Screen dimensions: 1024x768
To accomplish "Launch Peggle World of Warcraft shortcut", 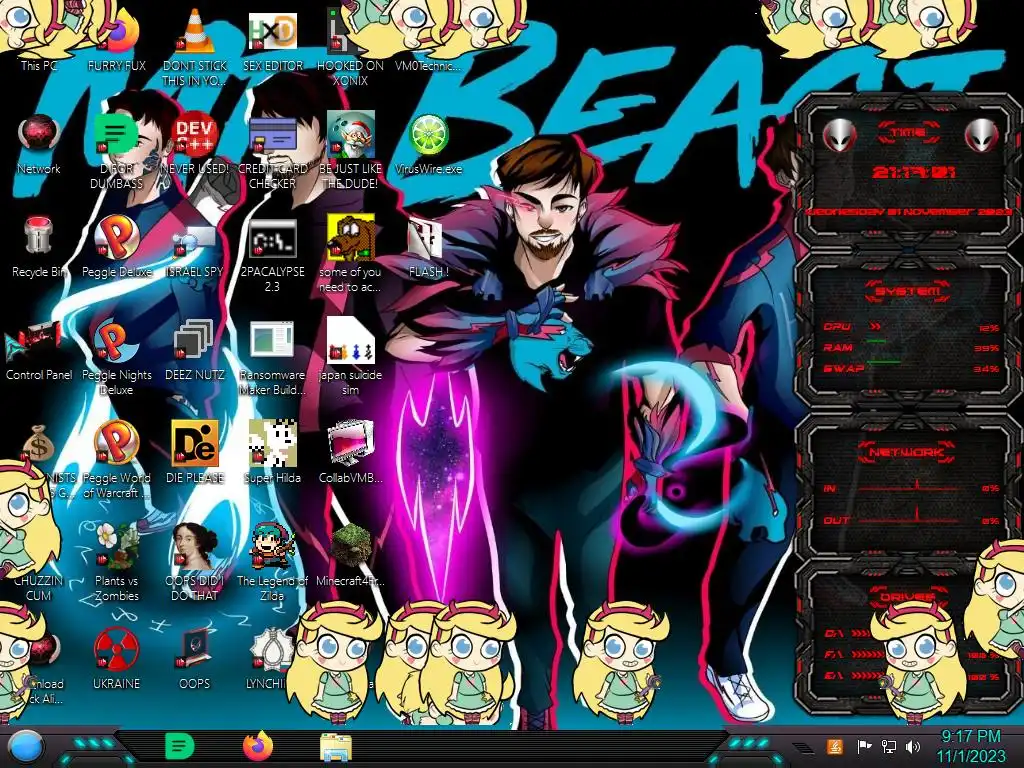I will 116,443.
